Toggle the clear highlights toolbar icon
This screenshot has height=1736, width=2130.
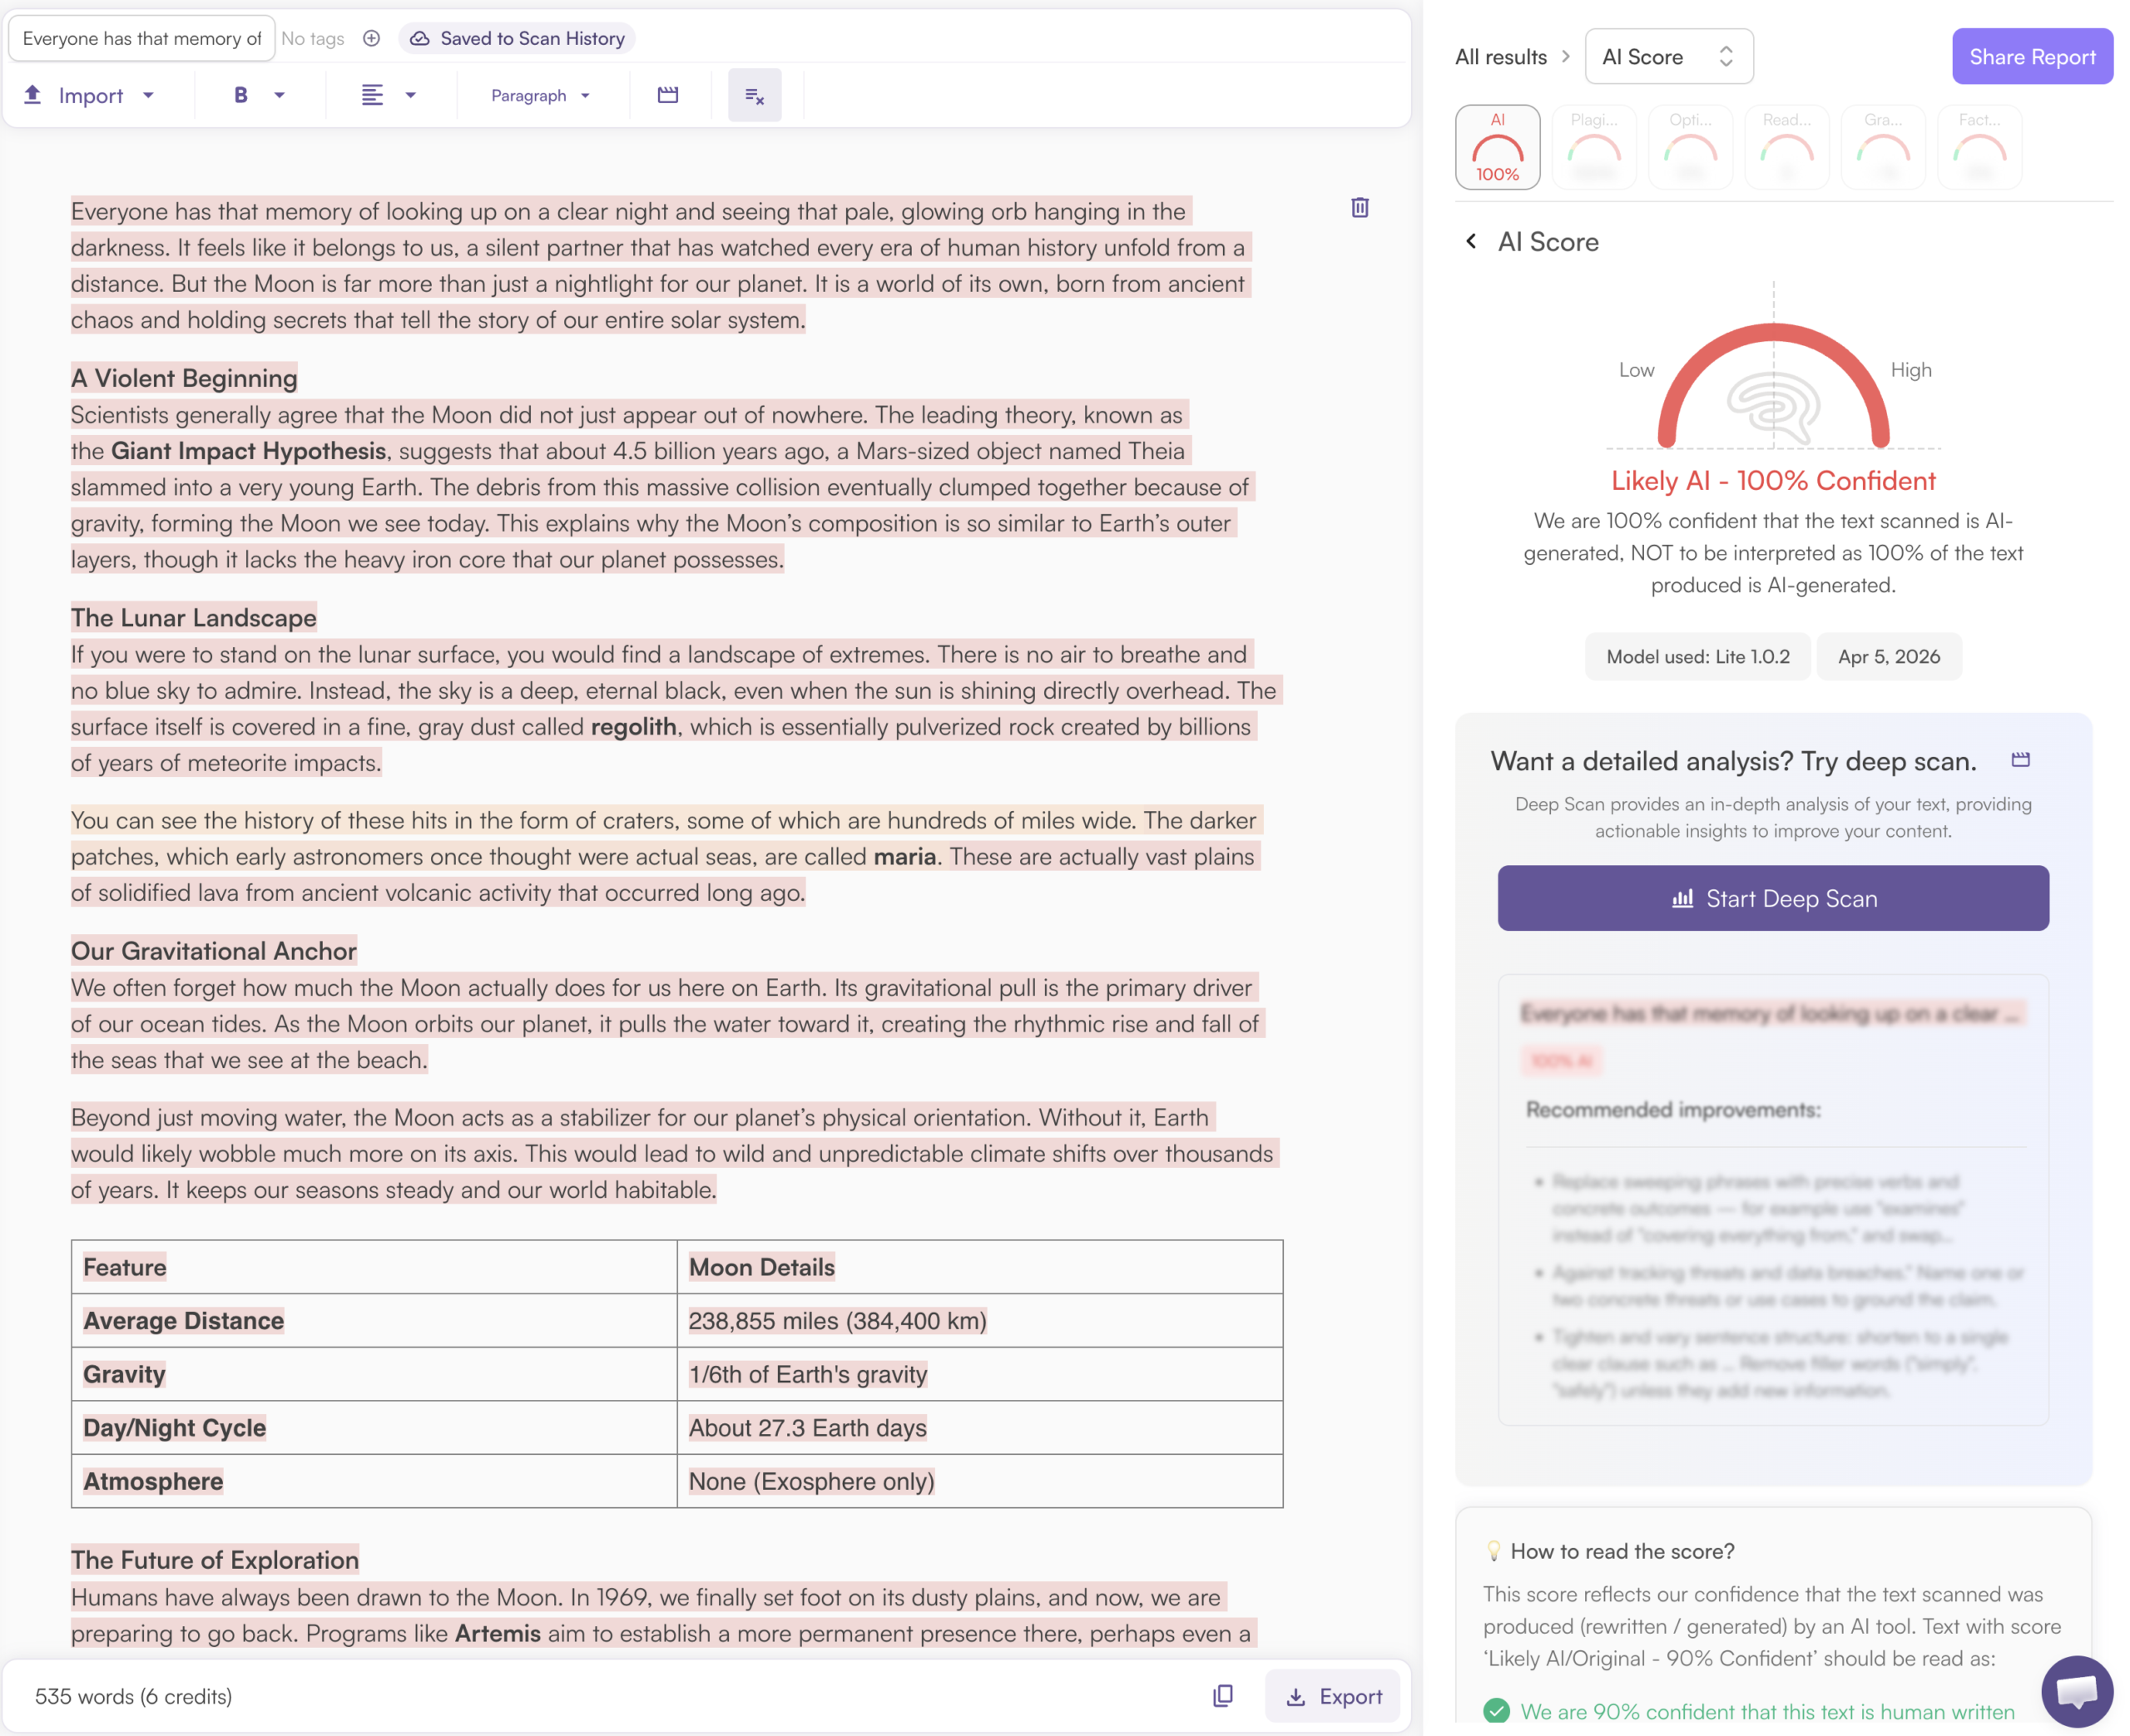click(754, 95)
